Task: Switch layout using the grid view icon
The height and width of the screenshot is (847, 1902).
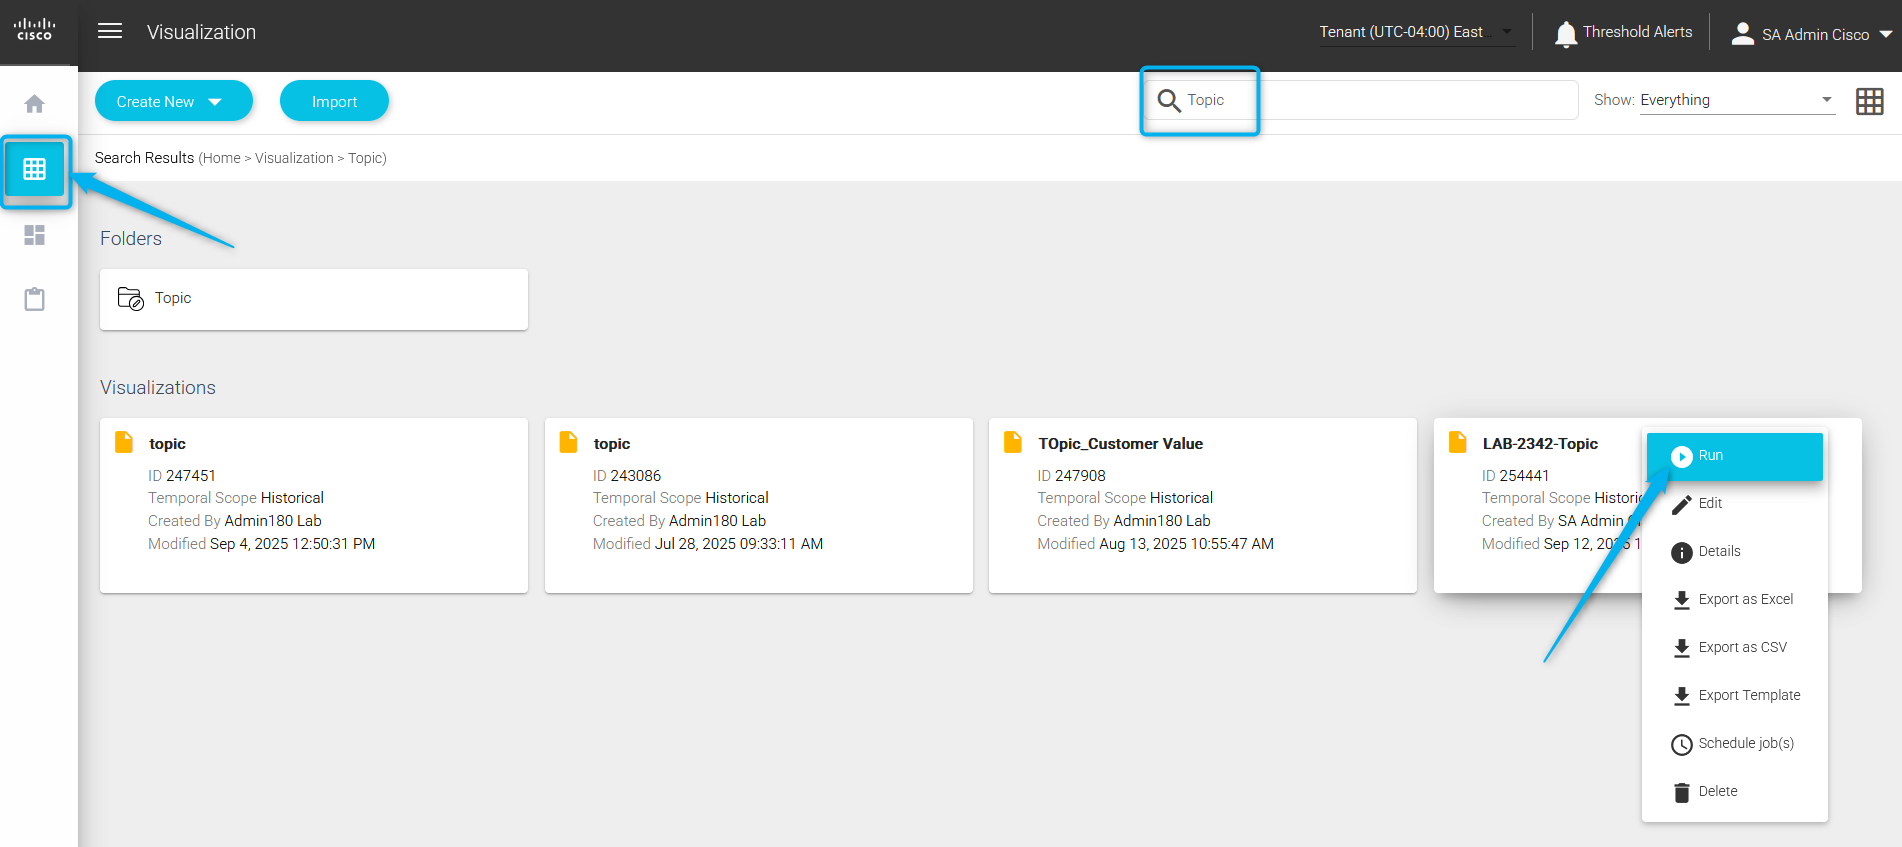Action: point(1869,101)
